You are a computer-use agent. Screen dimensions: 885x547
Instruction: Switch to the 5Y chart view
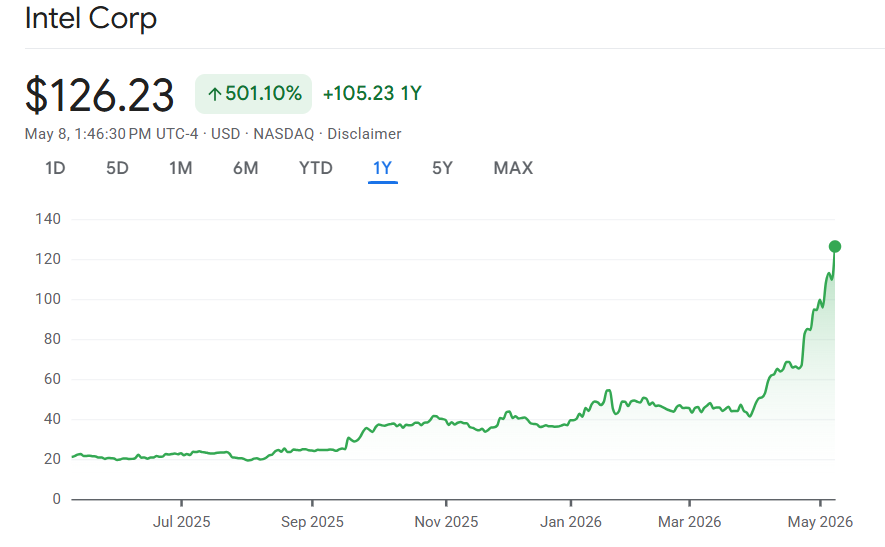(x=442, y=168)
